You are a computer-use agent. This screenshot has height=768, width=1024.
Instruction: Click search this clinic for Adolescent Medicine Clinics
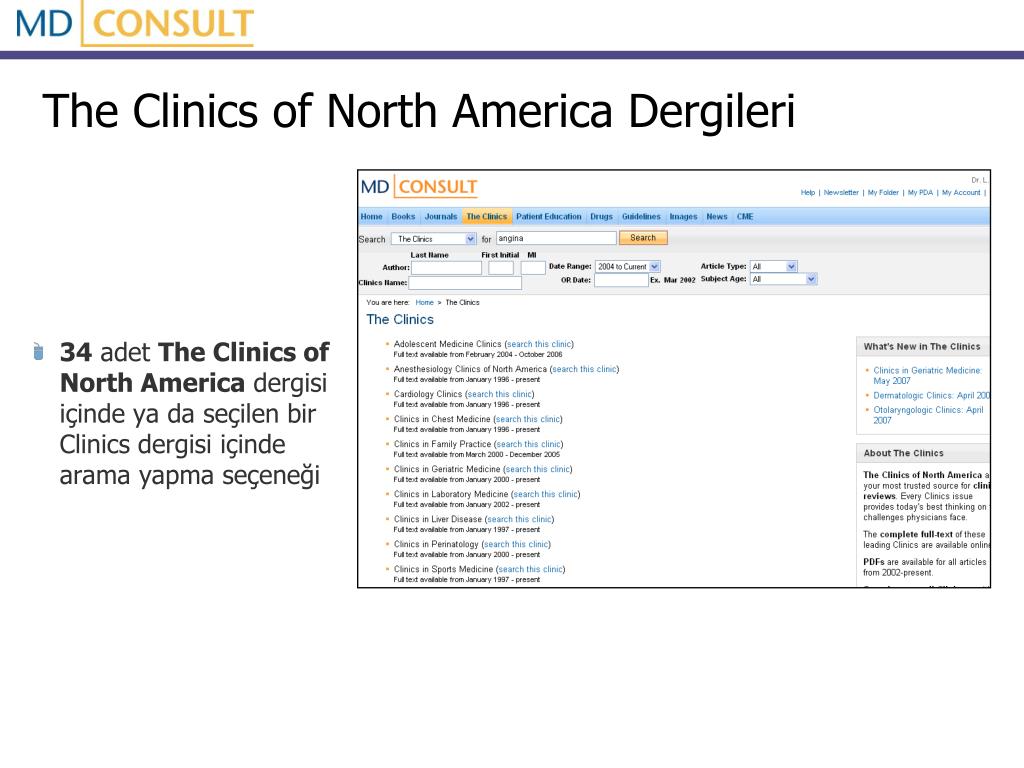pos(539,344)
